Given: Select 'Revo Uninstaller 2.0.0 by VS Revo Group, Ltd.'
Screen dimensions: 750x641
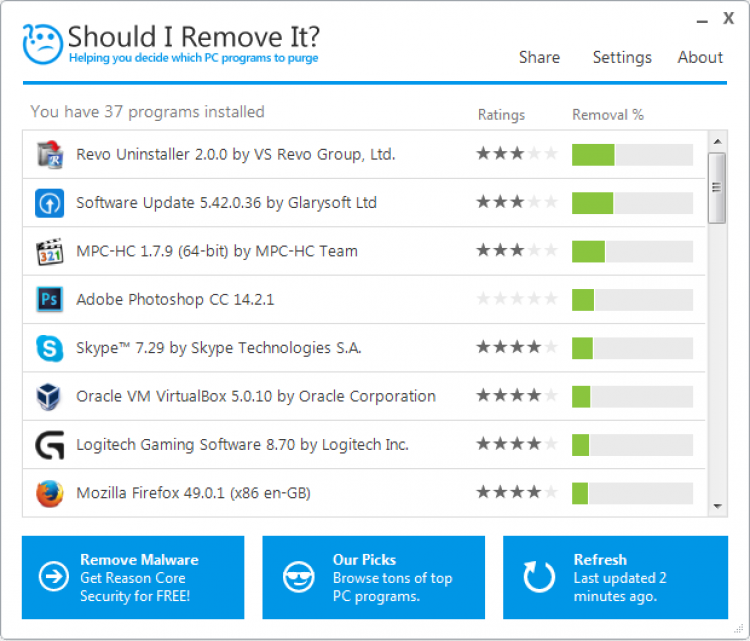Looking at the screenshot, I should pos(236,155).
